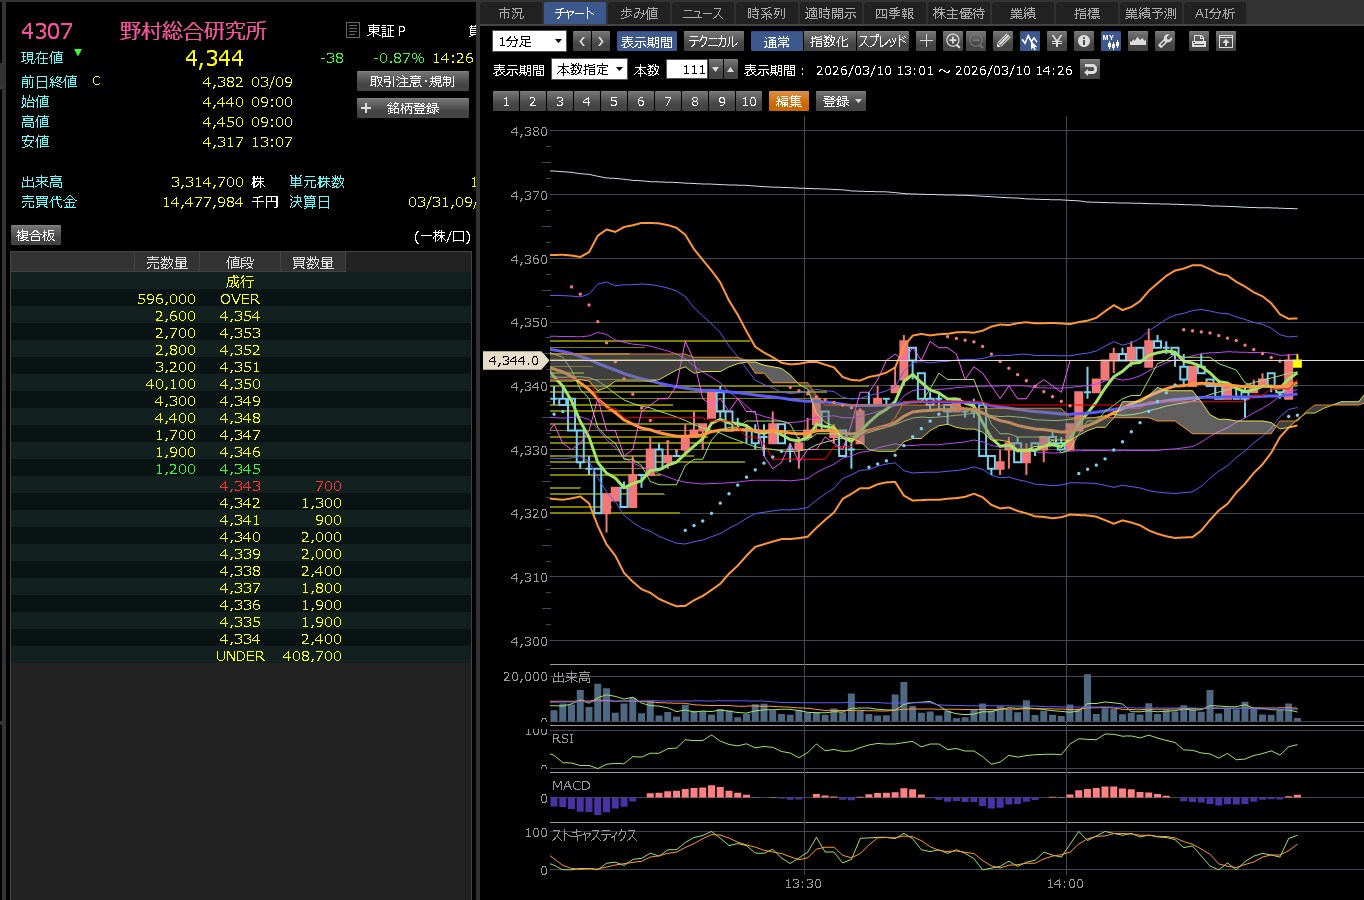Screen dimensions: 1364x900
Task: Reset display period with return arrow icon
Action: pyautogui.click(x=1091, y=69)
